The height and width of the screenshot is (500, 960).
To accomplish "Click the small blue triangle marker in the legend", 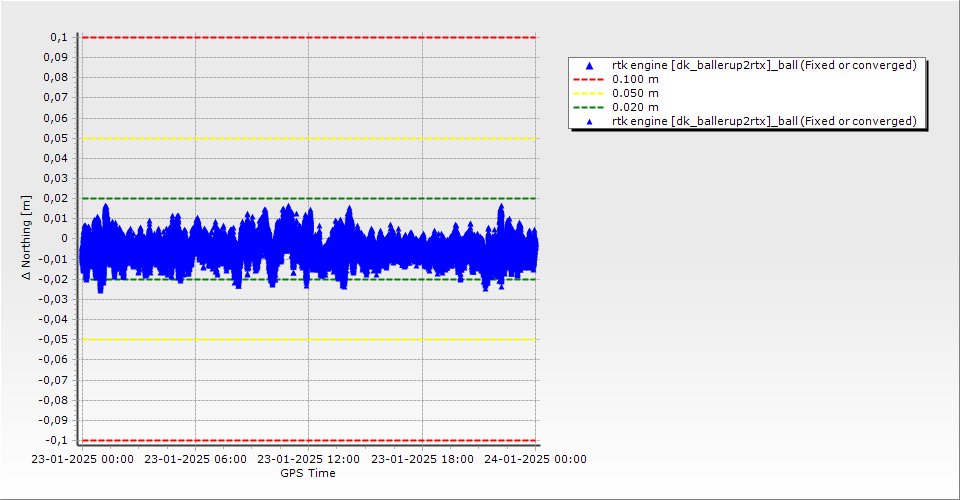I will click(590, 122).
